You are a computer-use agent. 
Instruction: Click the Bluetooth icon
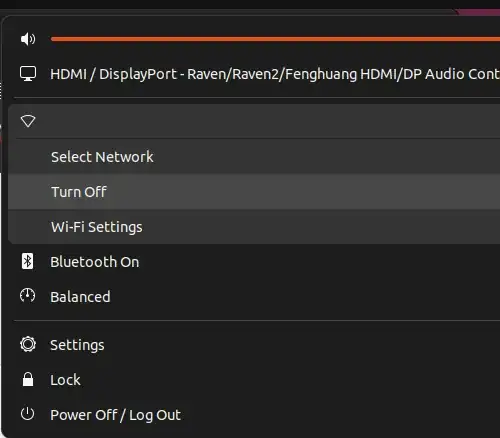[27, 261]
